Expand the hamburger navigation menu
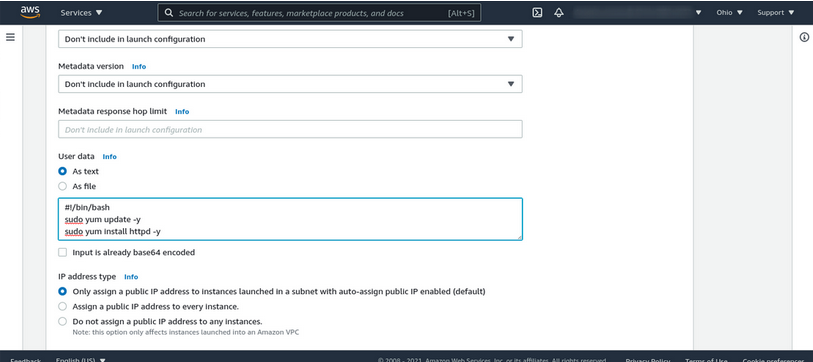This screenshot has height=362, width=813. (x=10, y=37)
